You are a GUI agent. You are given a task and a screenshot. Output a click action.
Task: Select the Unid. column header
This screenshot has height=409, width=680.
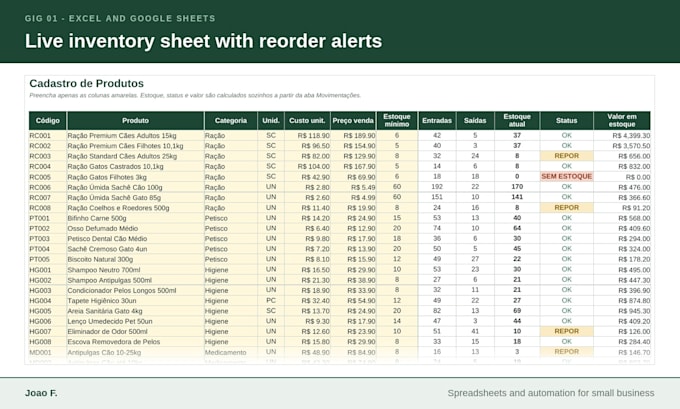[x=271, y=121]
